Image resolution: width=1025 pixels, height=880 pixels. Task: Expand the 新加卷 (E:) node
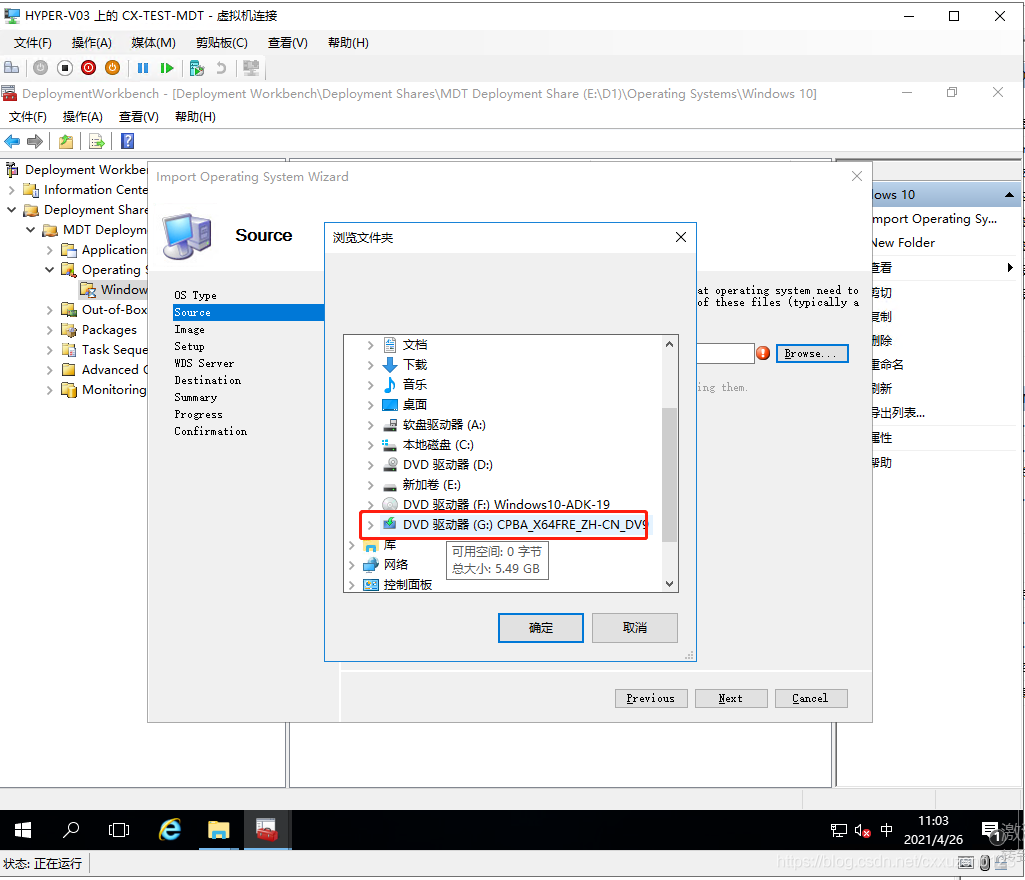click(371, 485)
